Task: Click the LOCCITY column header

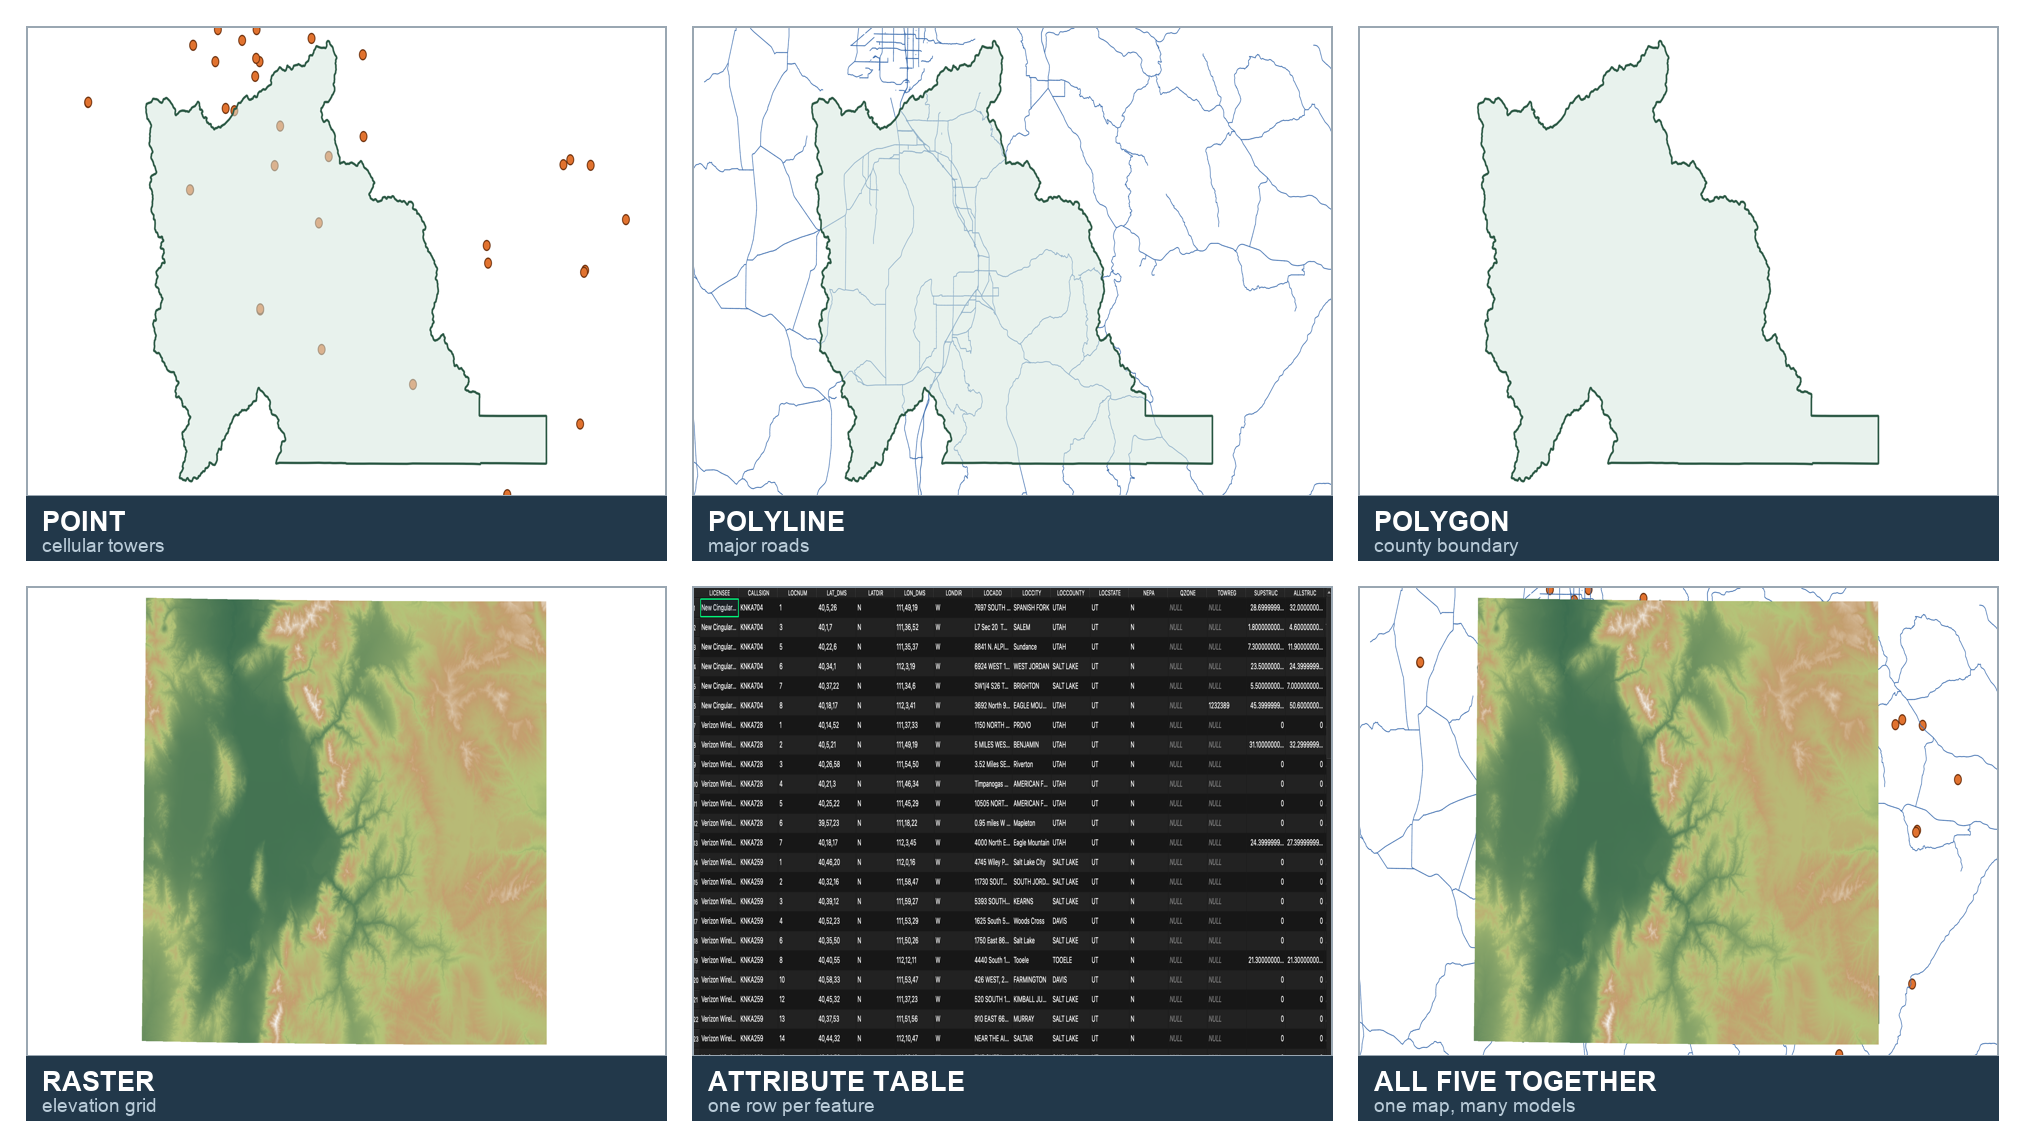Action: 1031,593
